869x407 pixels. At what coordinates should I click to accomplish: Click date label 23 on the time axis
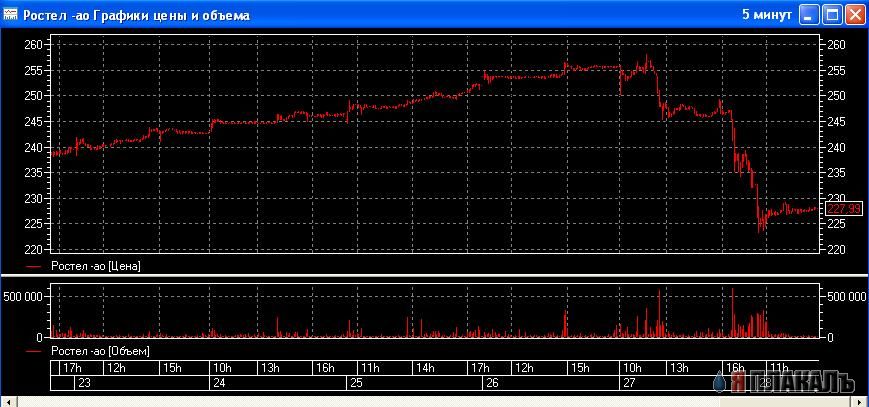point(84,383)
